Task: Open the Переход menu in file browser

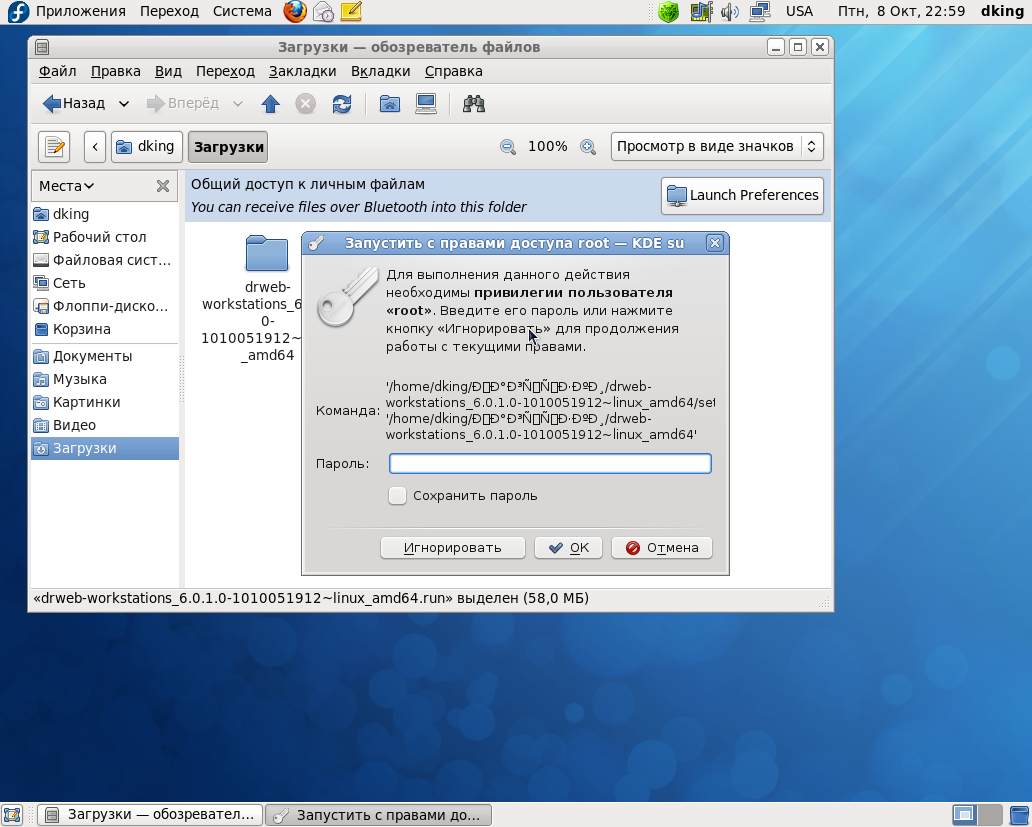Action: (x=225, y=71)
